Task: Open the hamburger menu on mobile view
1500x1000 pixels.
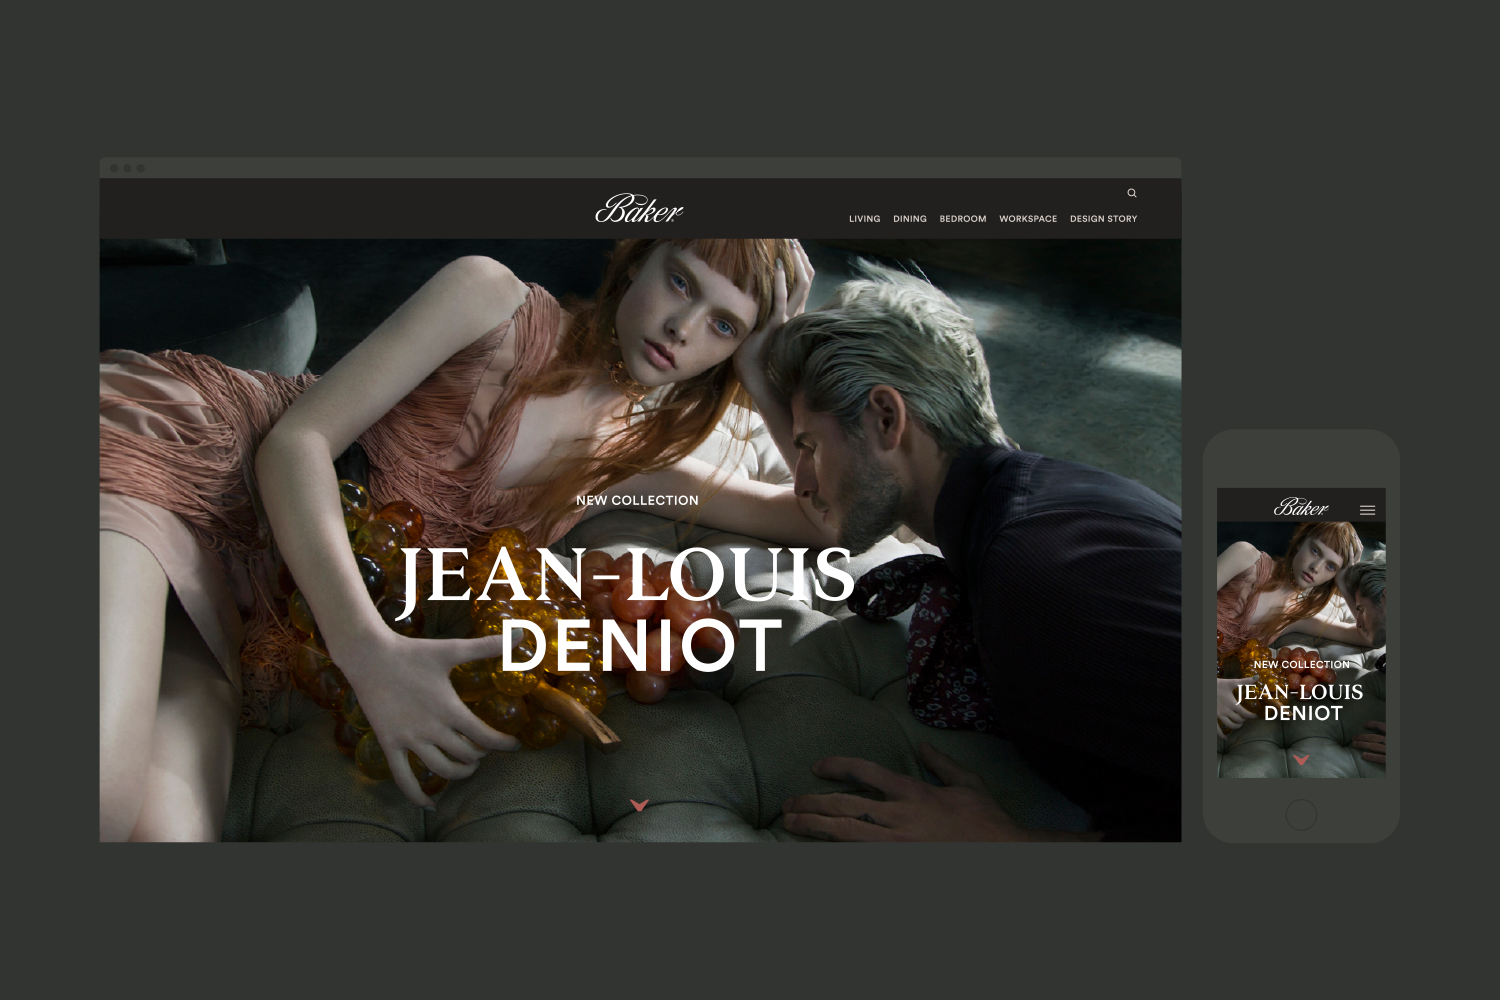Action: pyautogui.click(x=1367, y=510)
